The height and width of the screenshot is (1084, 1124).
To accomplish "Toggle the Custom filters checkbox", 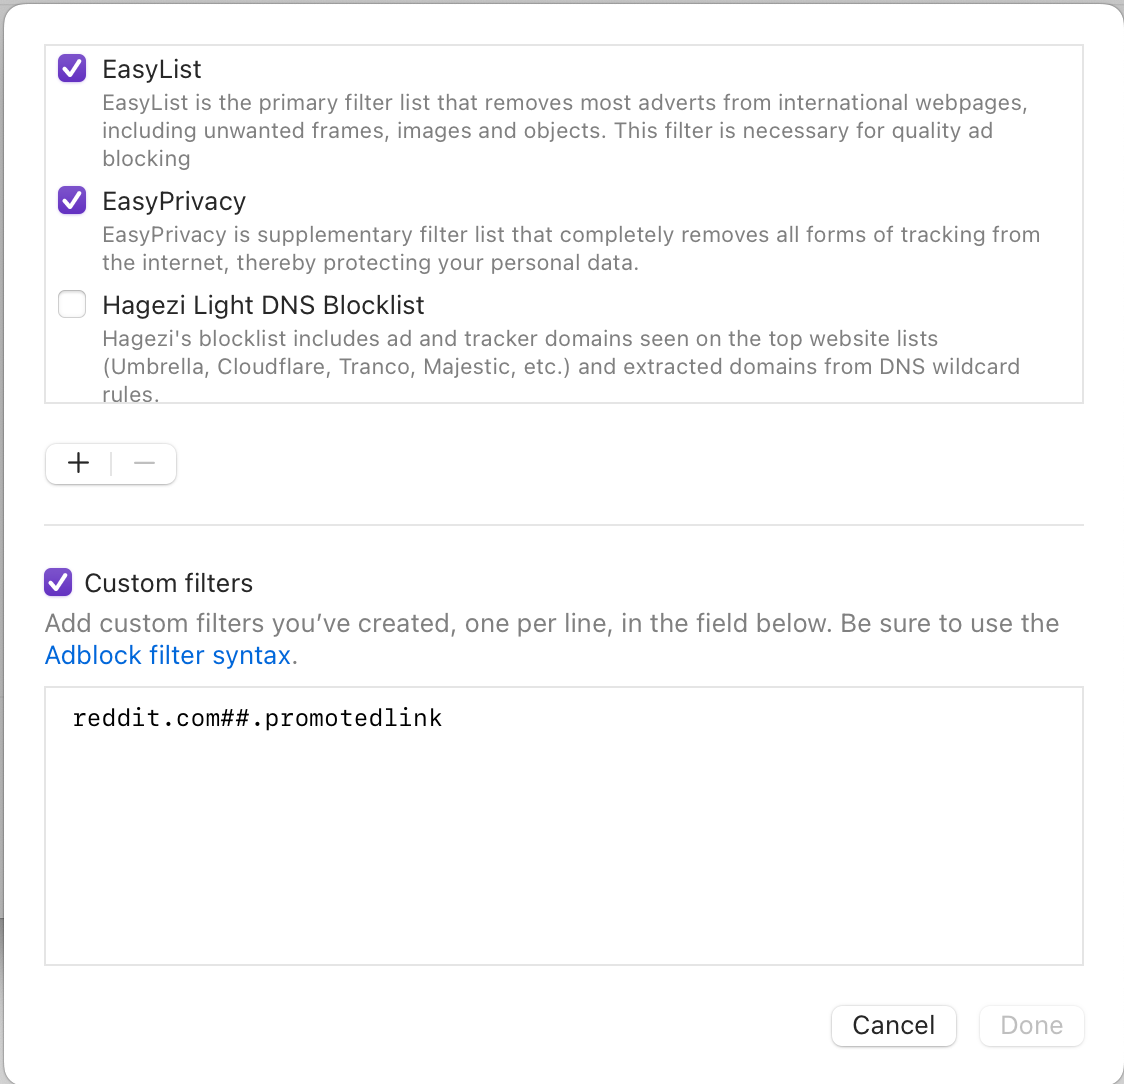I will point(59,582).
